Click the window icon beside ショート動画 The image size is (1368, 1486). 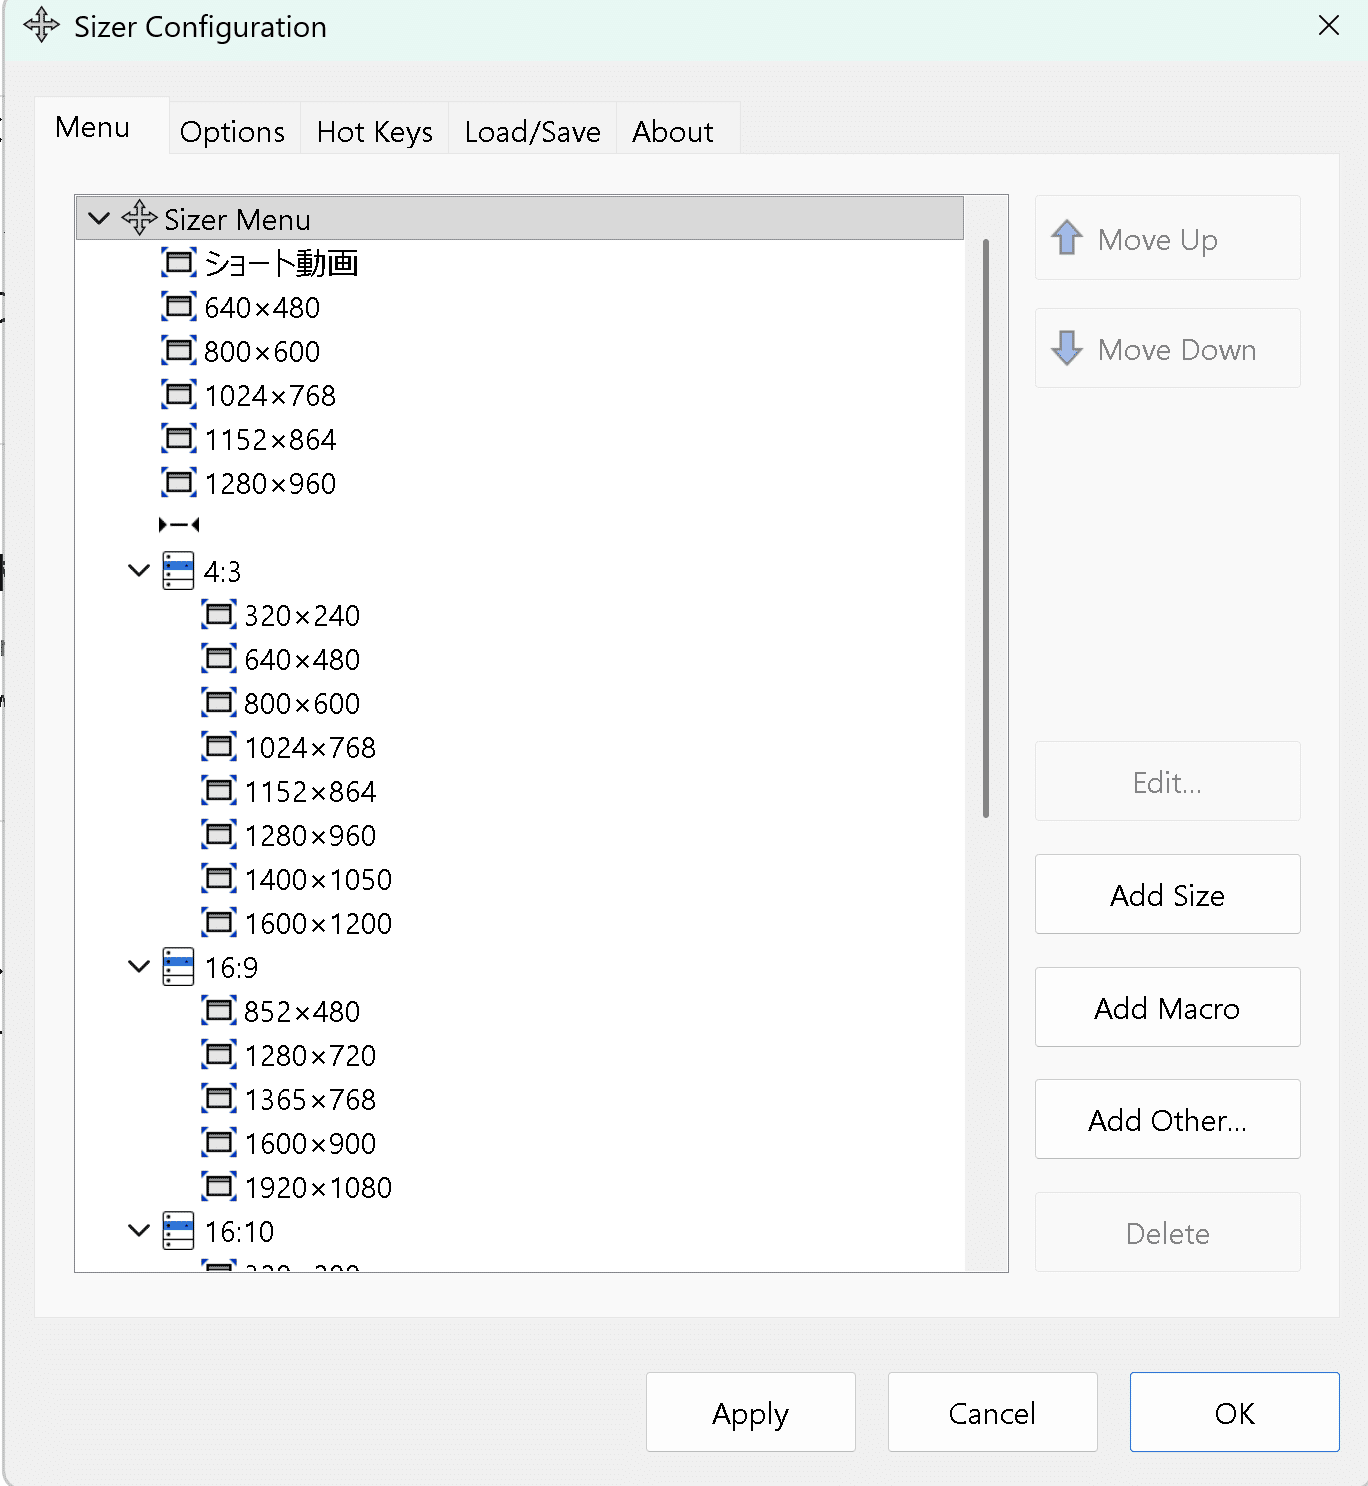(179, 263)
